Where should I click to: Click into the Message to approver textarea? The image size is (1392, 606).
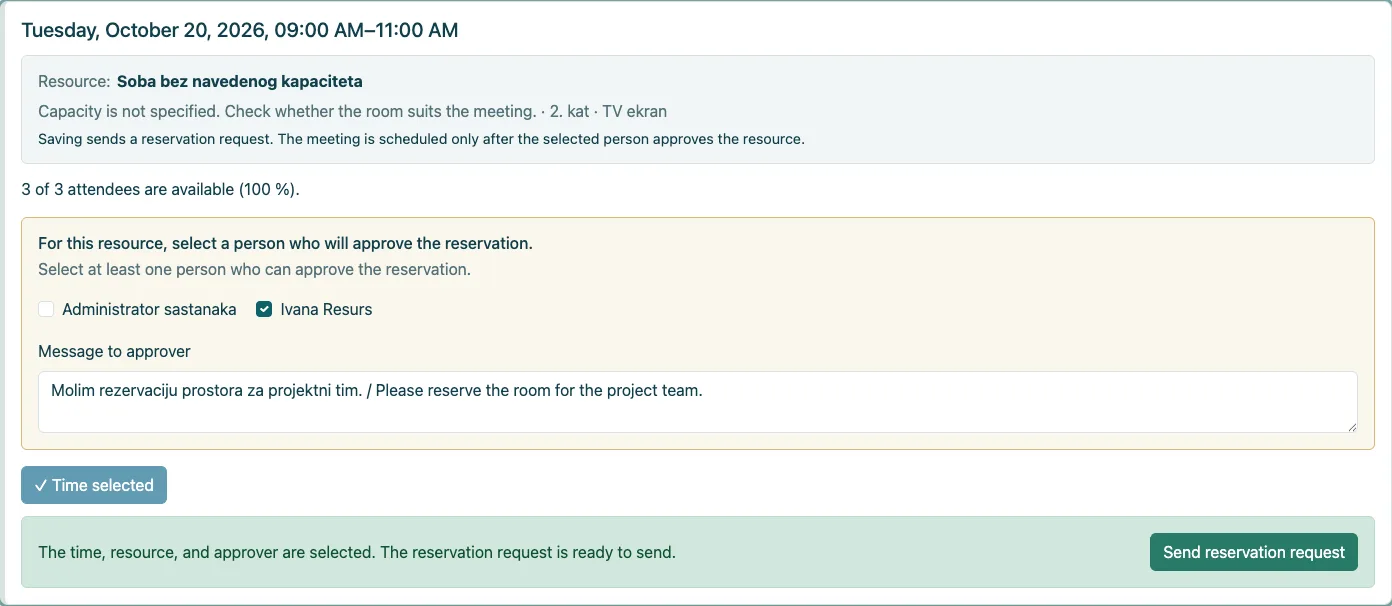[x=698, y=402]
